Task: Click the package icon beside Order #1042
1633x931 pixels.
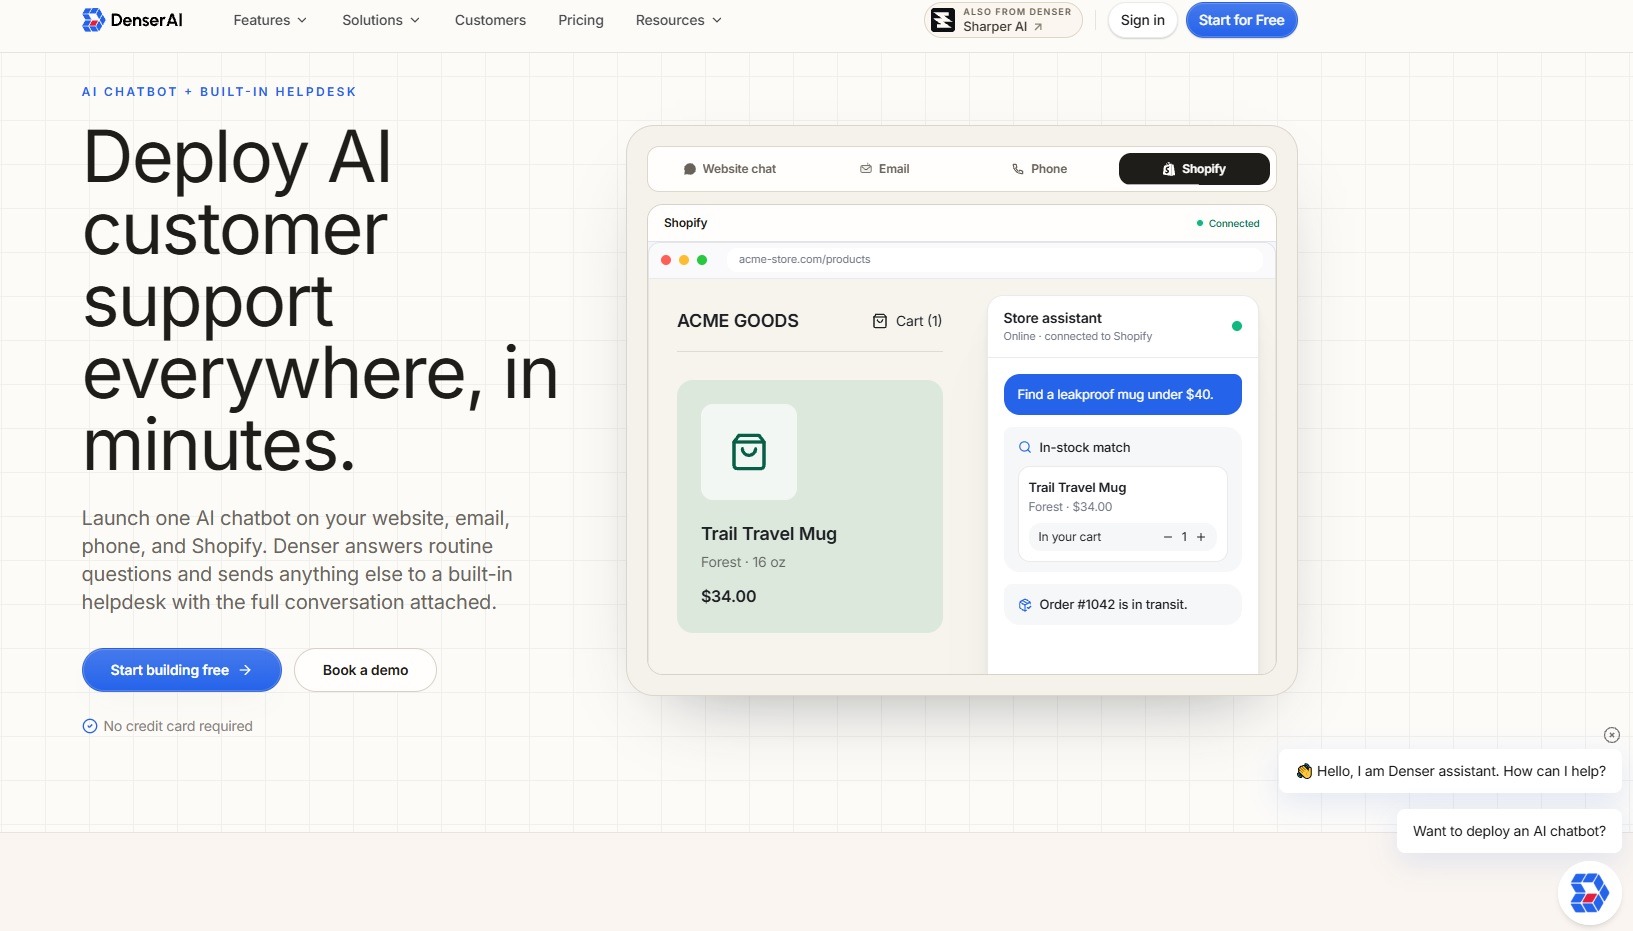Action: pos(1025,605)
